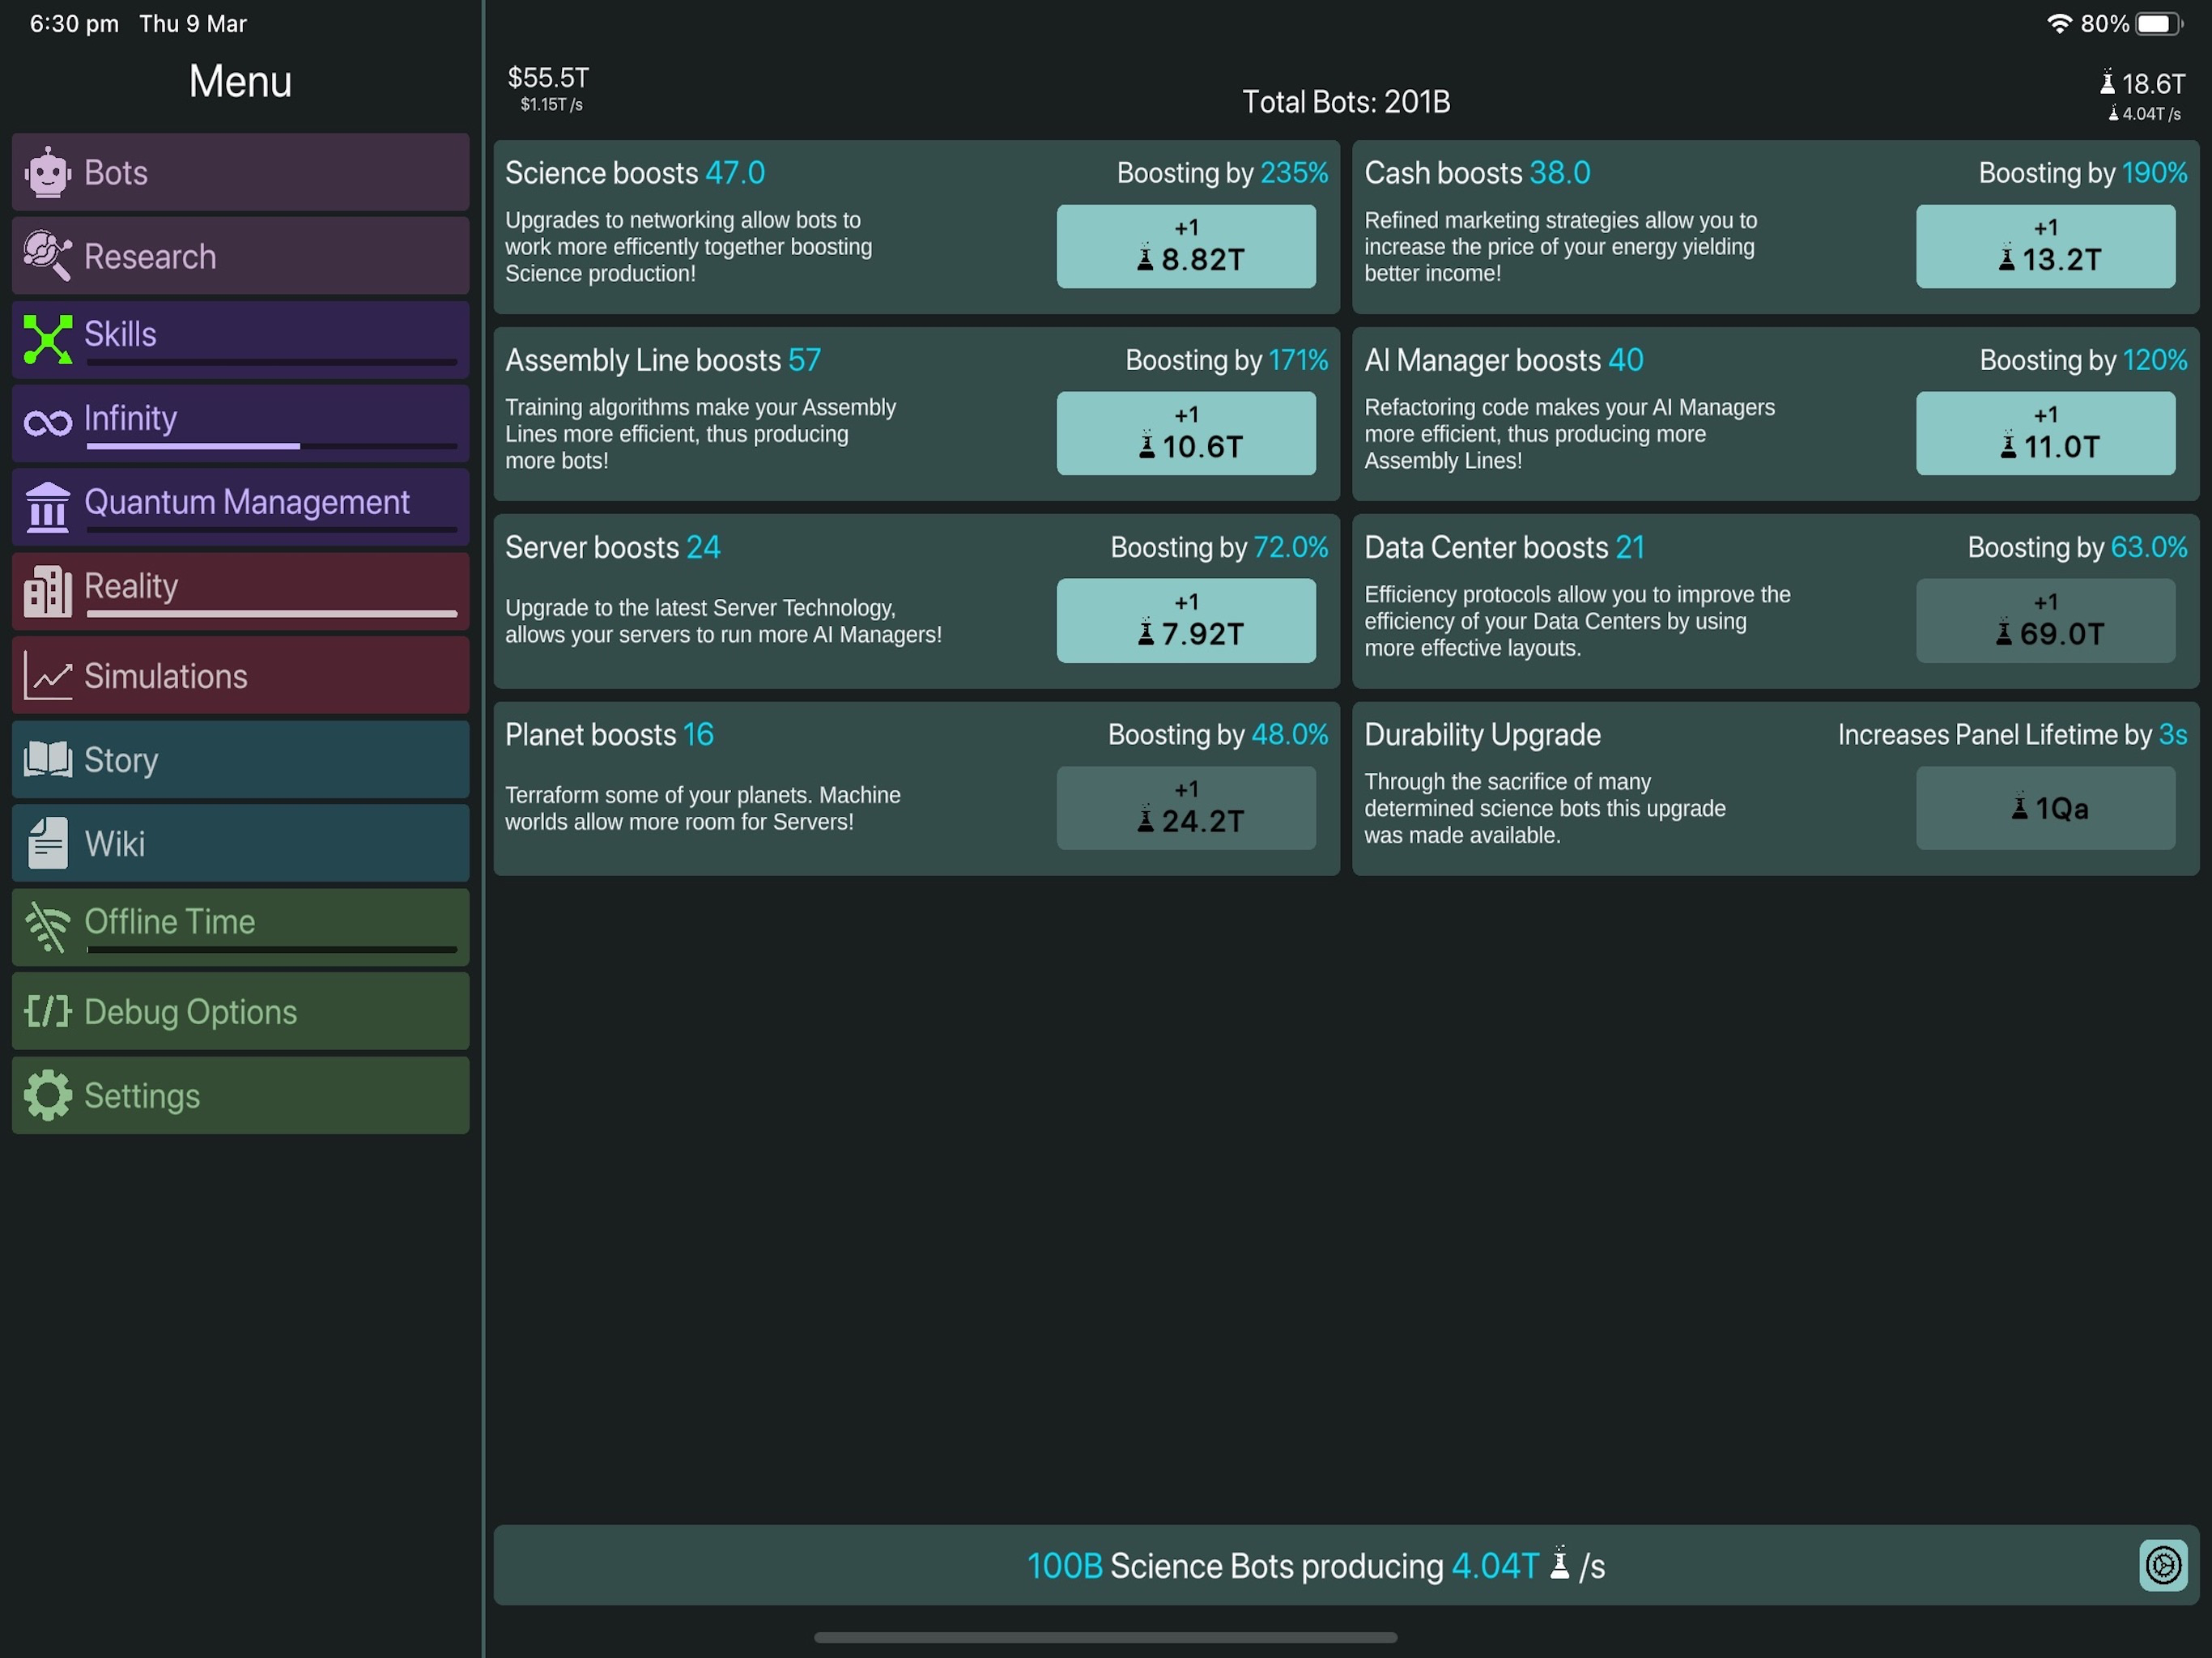Buy Science boost for 8.82T
The image size is (2212, 1658).
point(1186,246)
